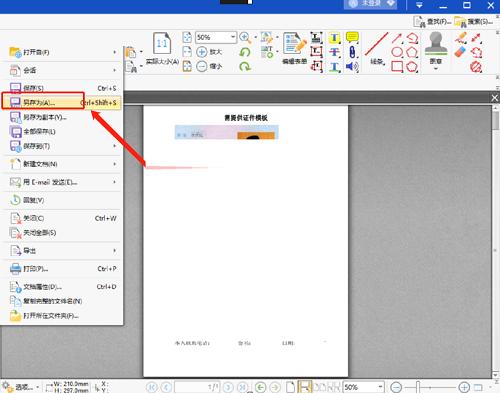This screenshot has width=500, height=393.
Task: Toggle Single Page layout in the status bar
Action: coord(291,387)
